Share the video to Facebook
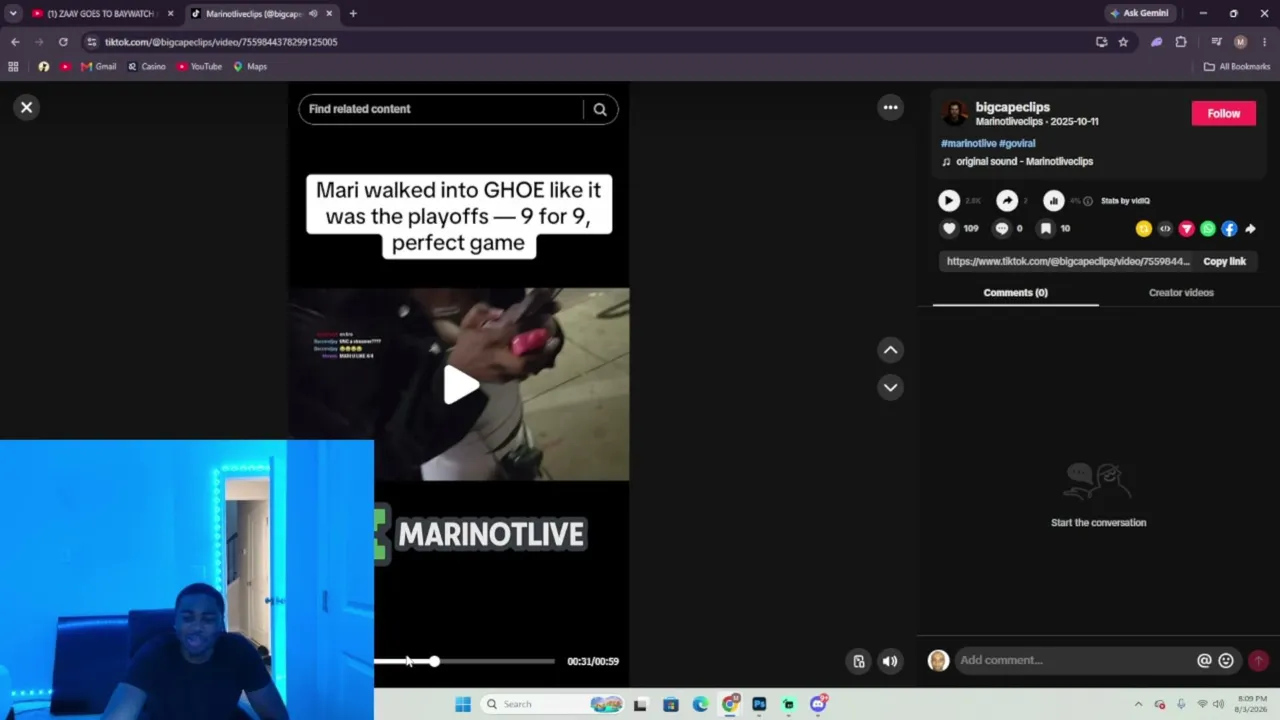This screenshot has height=720, width=1280. coord(1229,229)
